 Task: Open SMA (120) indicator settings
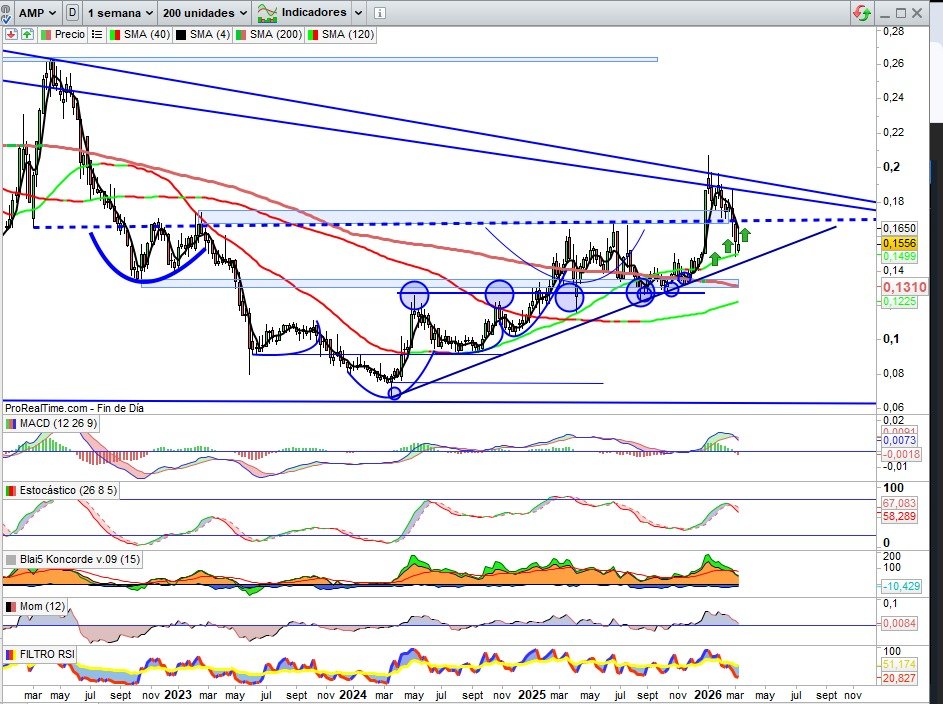point(341,34)
